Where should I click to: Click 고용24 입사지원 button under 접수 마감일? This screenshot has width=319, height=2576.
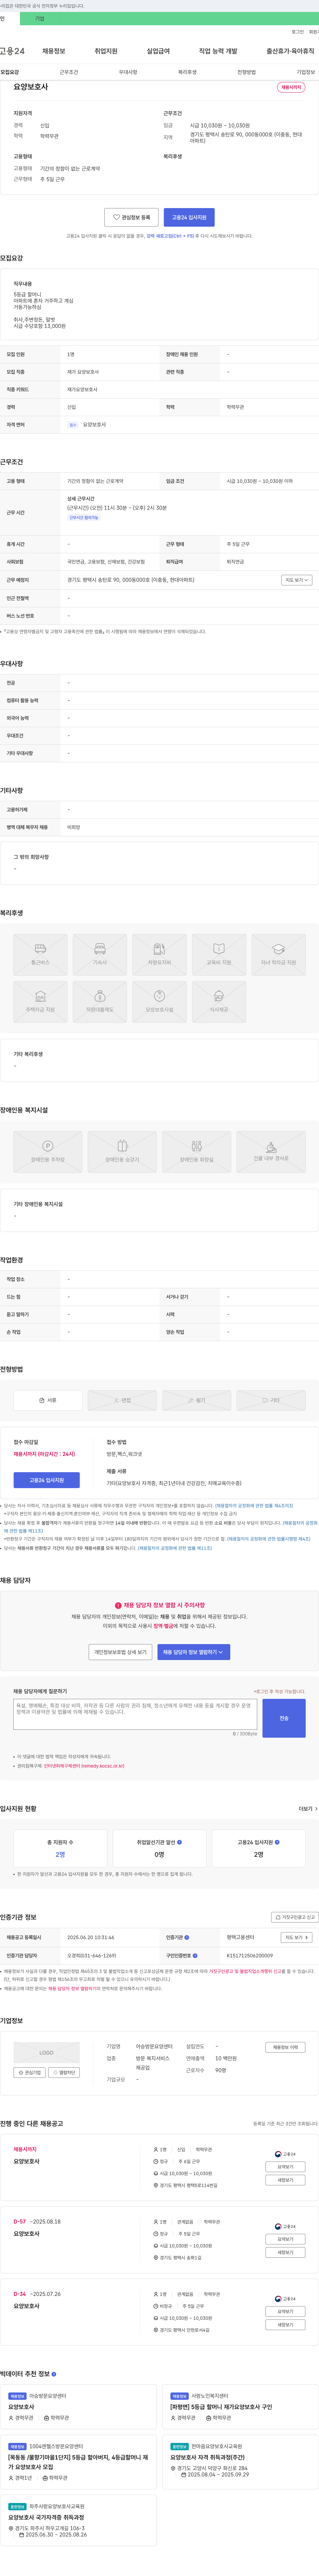47,1480
